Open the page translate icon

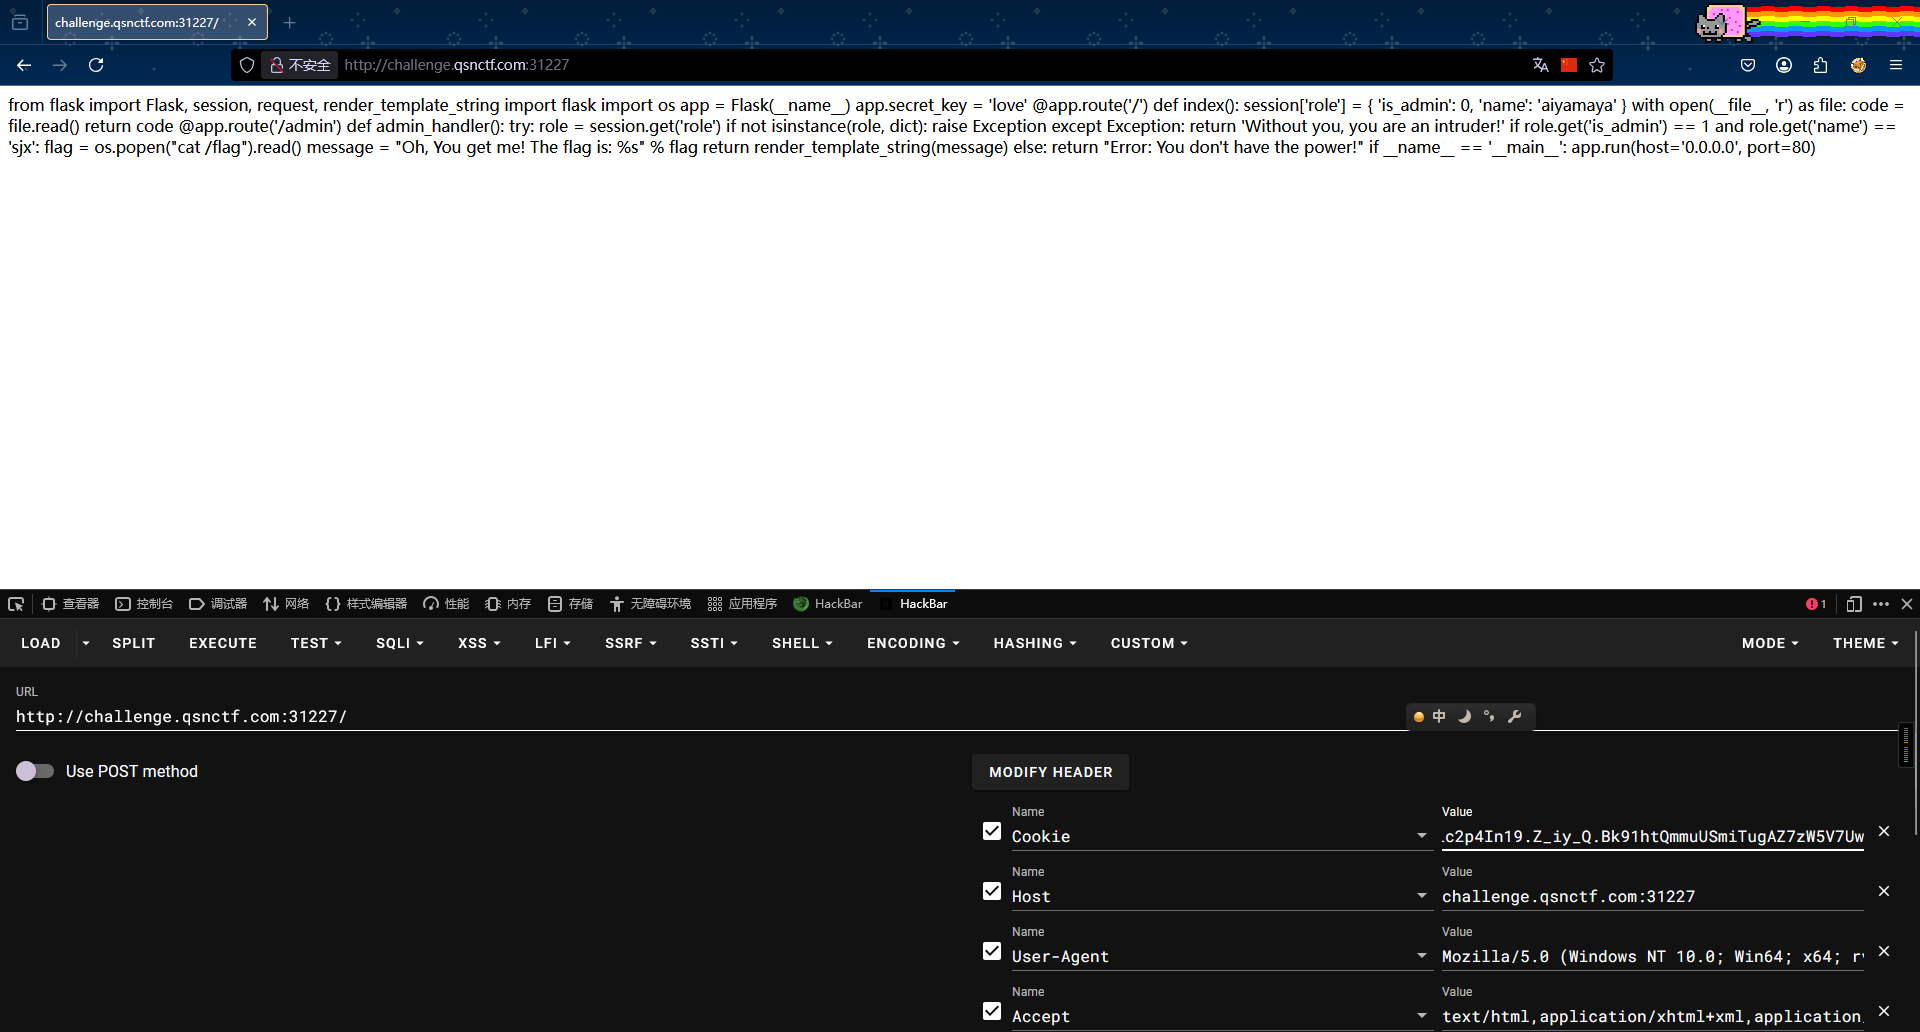click(x=1540, y=65)
